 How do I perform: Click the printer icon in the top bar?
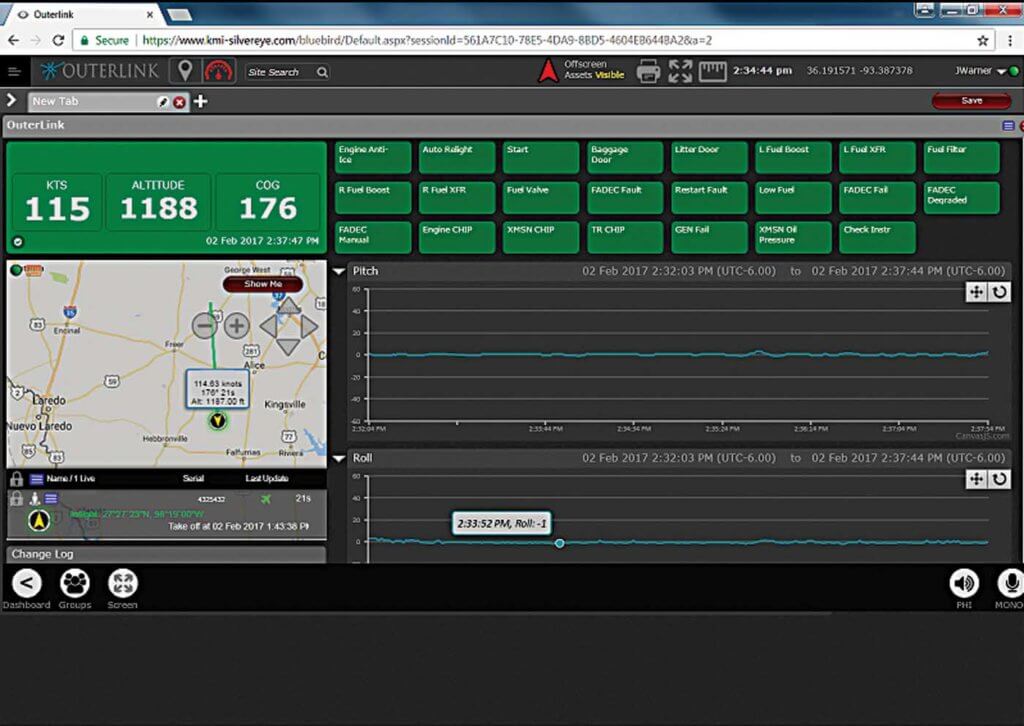648,71
